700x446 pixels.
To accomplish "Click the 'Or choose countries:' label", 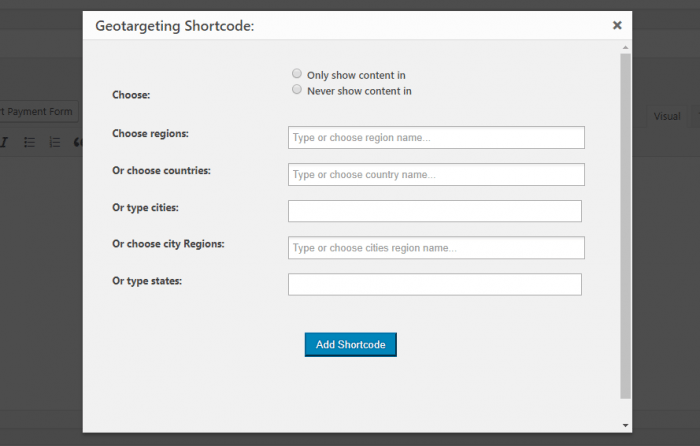I will point(161,171).
